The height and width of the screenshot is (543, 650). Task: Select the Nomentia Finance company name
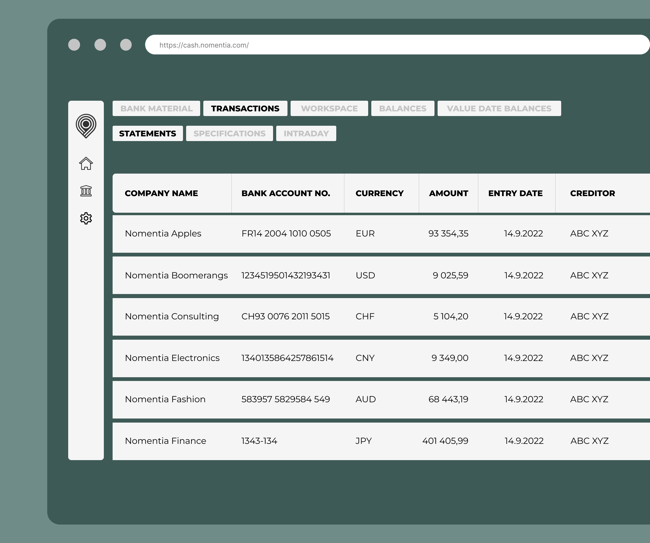point(165,441)
